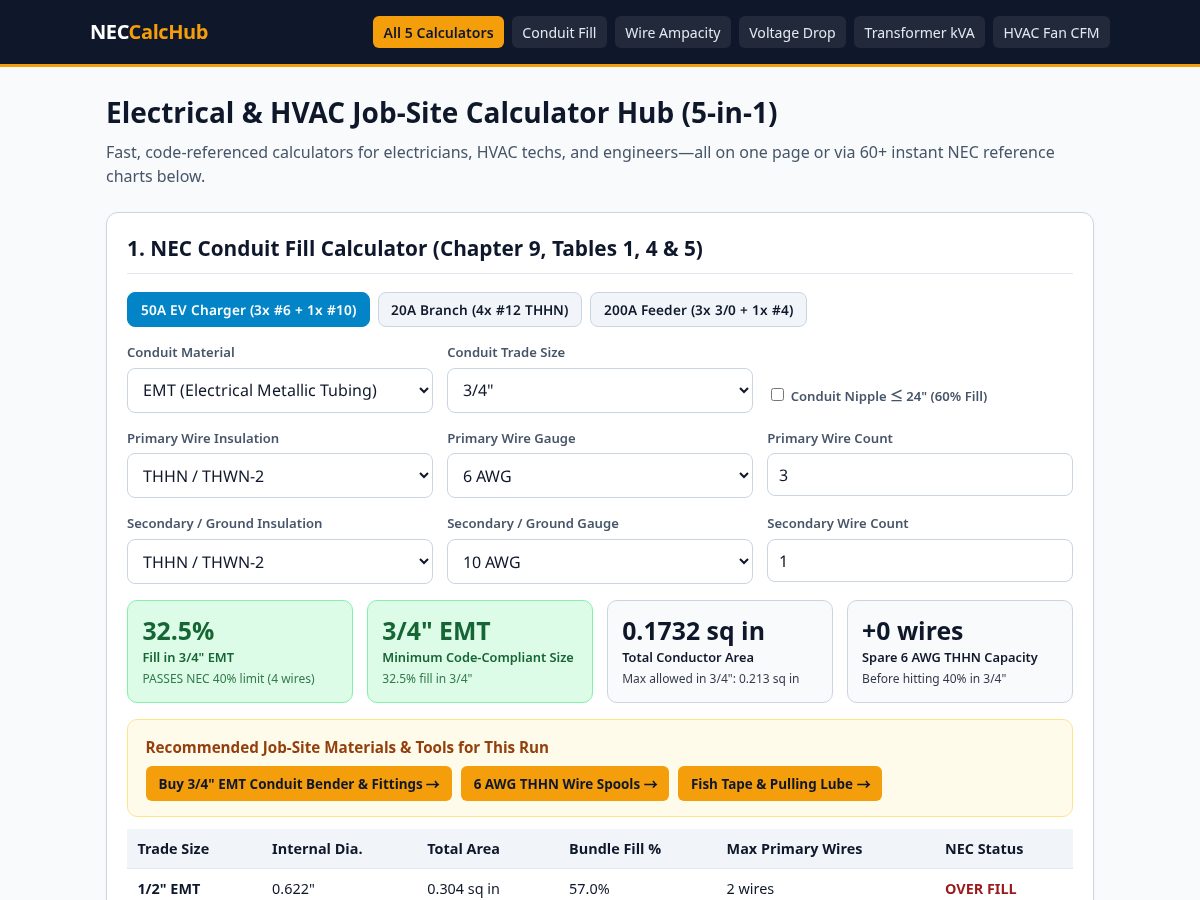The width and height of the screenshot is (1200, 900).
Task: Click 6 AWG THHN Wire Spools button
Action: (x=565, y=784)
